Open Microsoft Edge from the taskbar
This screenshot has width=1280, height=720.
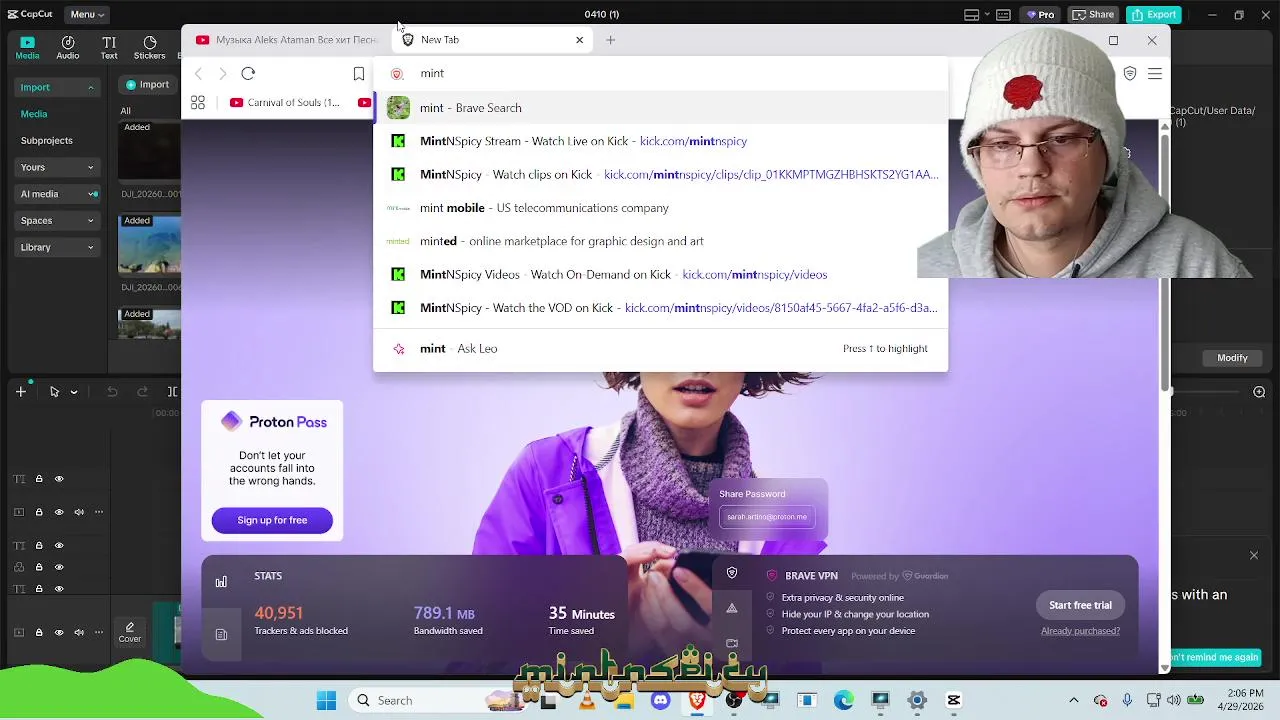844,701
